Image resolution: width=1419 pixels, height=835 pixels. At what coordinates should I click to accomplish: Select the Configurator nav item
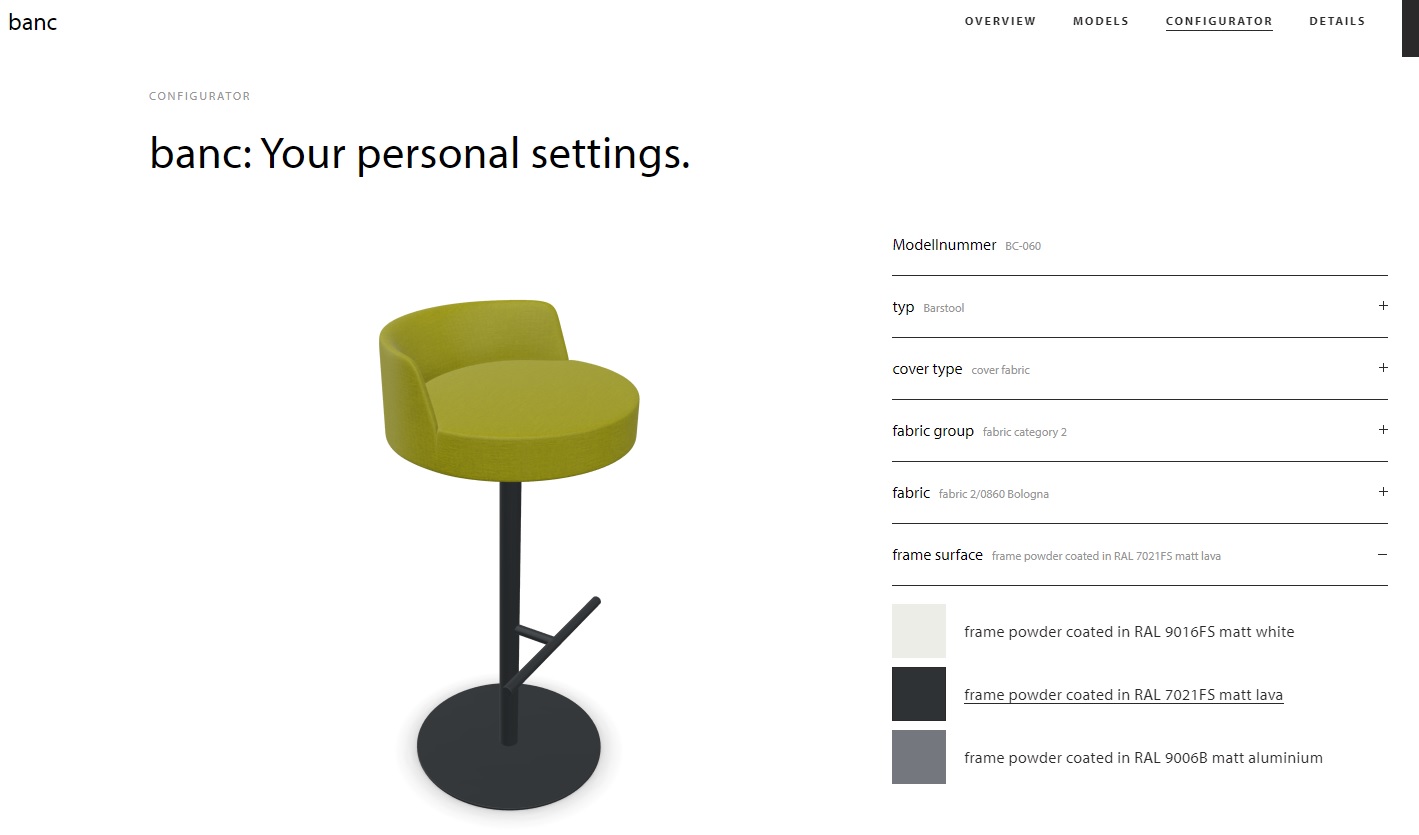[x=1219, y=21]
